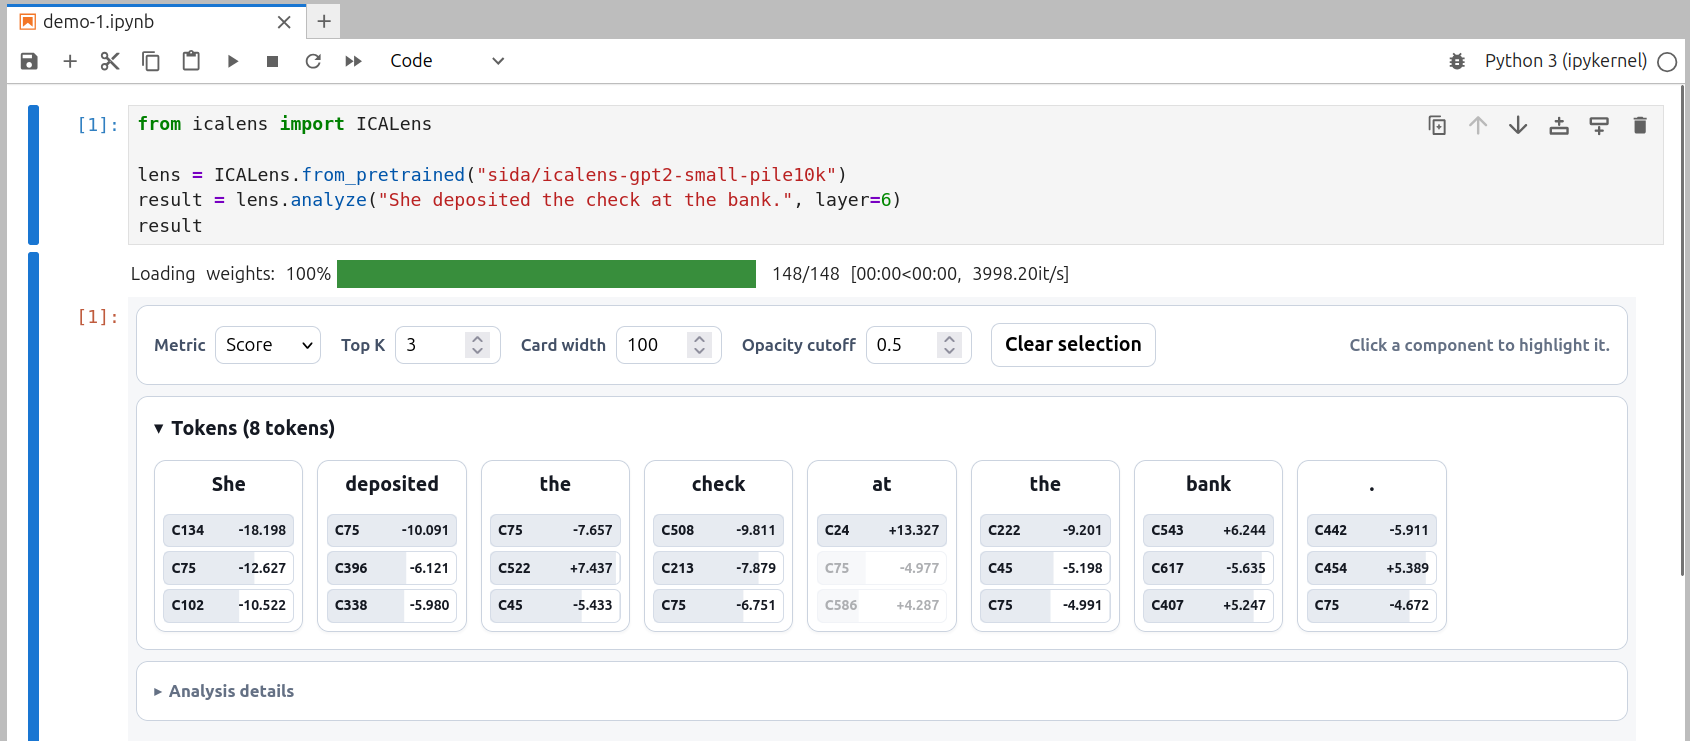Select component C396 under deposited
Viewport: 1690px width, 741px height.
[391, 568]
